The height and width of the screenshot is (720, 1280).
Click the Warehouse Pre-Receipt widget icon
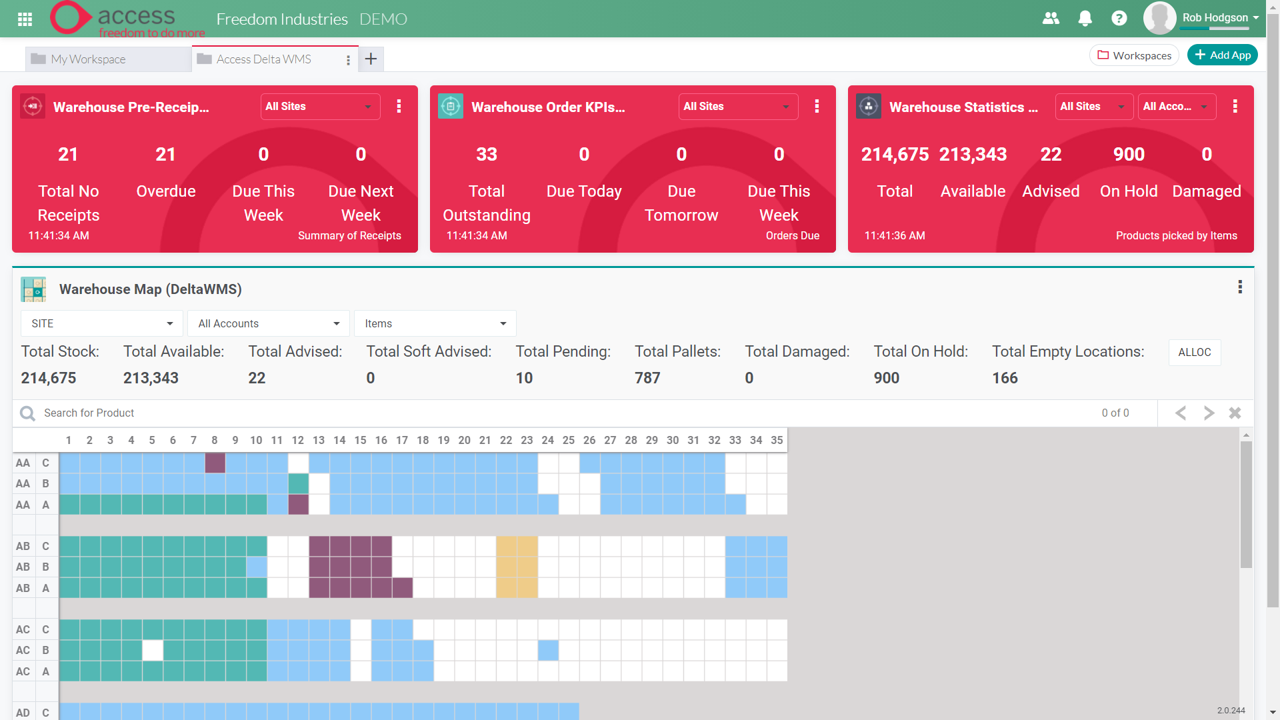coord(32,106)
